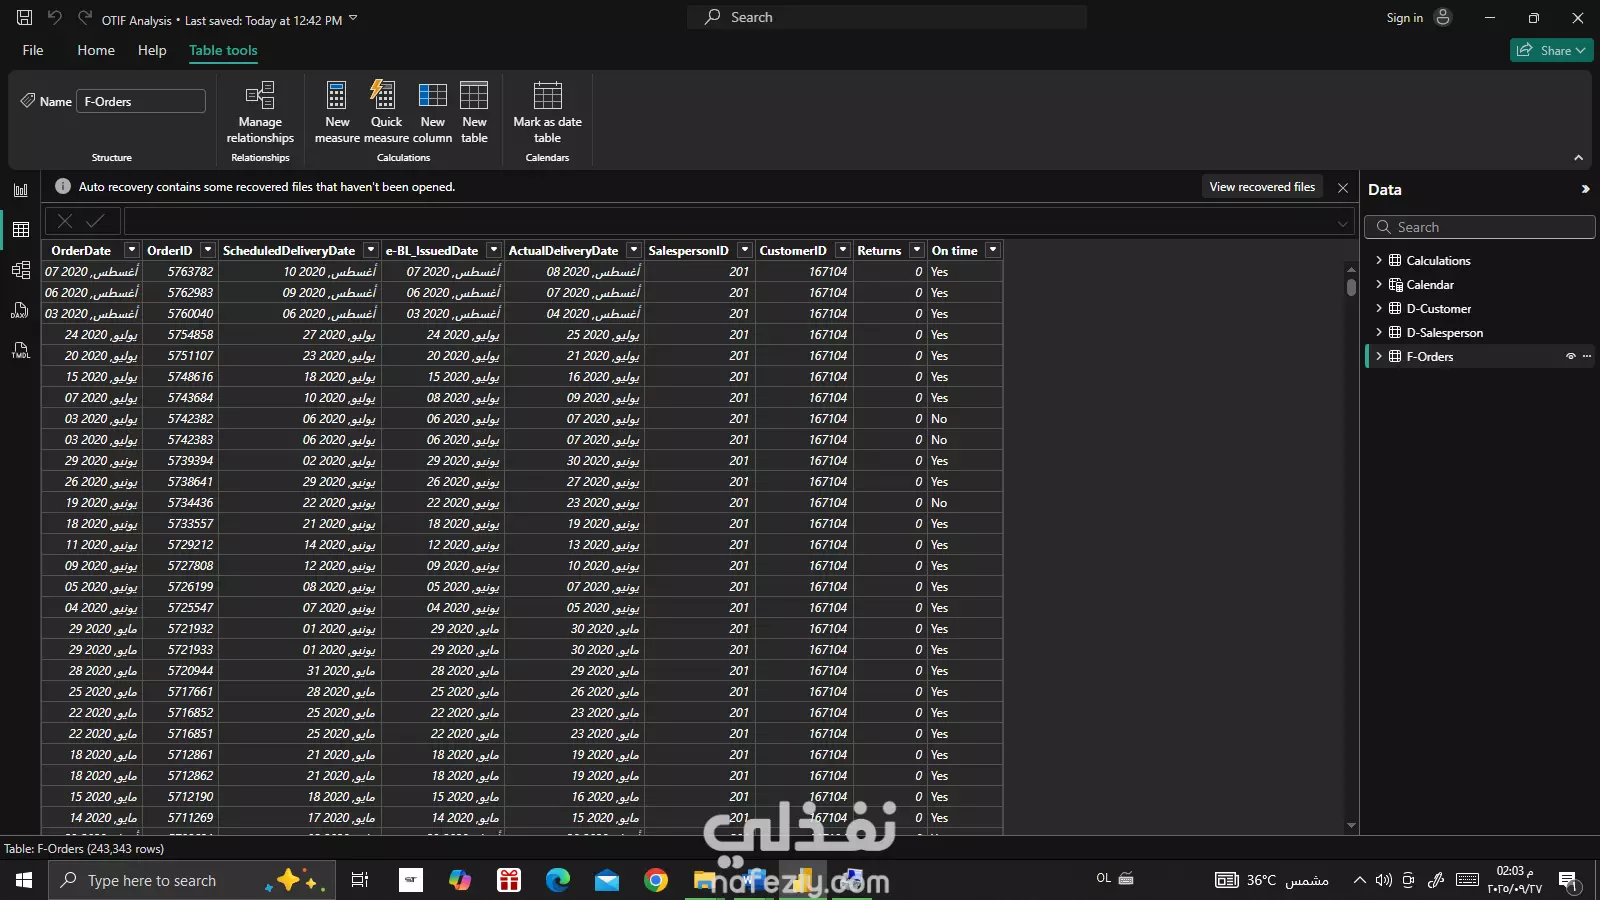Open the user account avatar icon
Image resolution: width=1600 pixels, height=900 pixels.
pos(1443,18)
